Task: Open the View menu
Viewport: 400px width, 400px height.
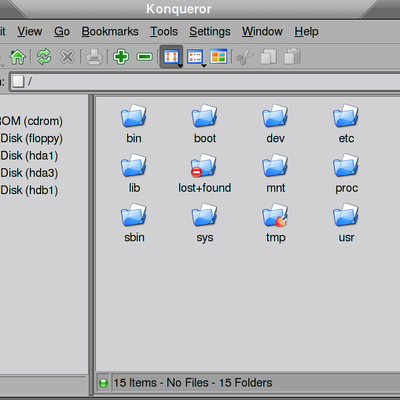Action: pyautogui.click(x=30, y=32)
